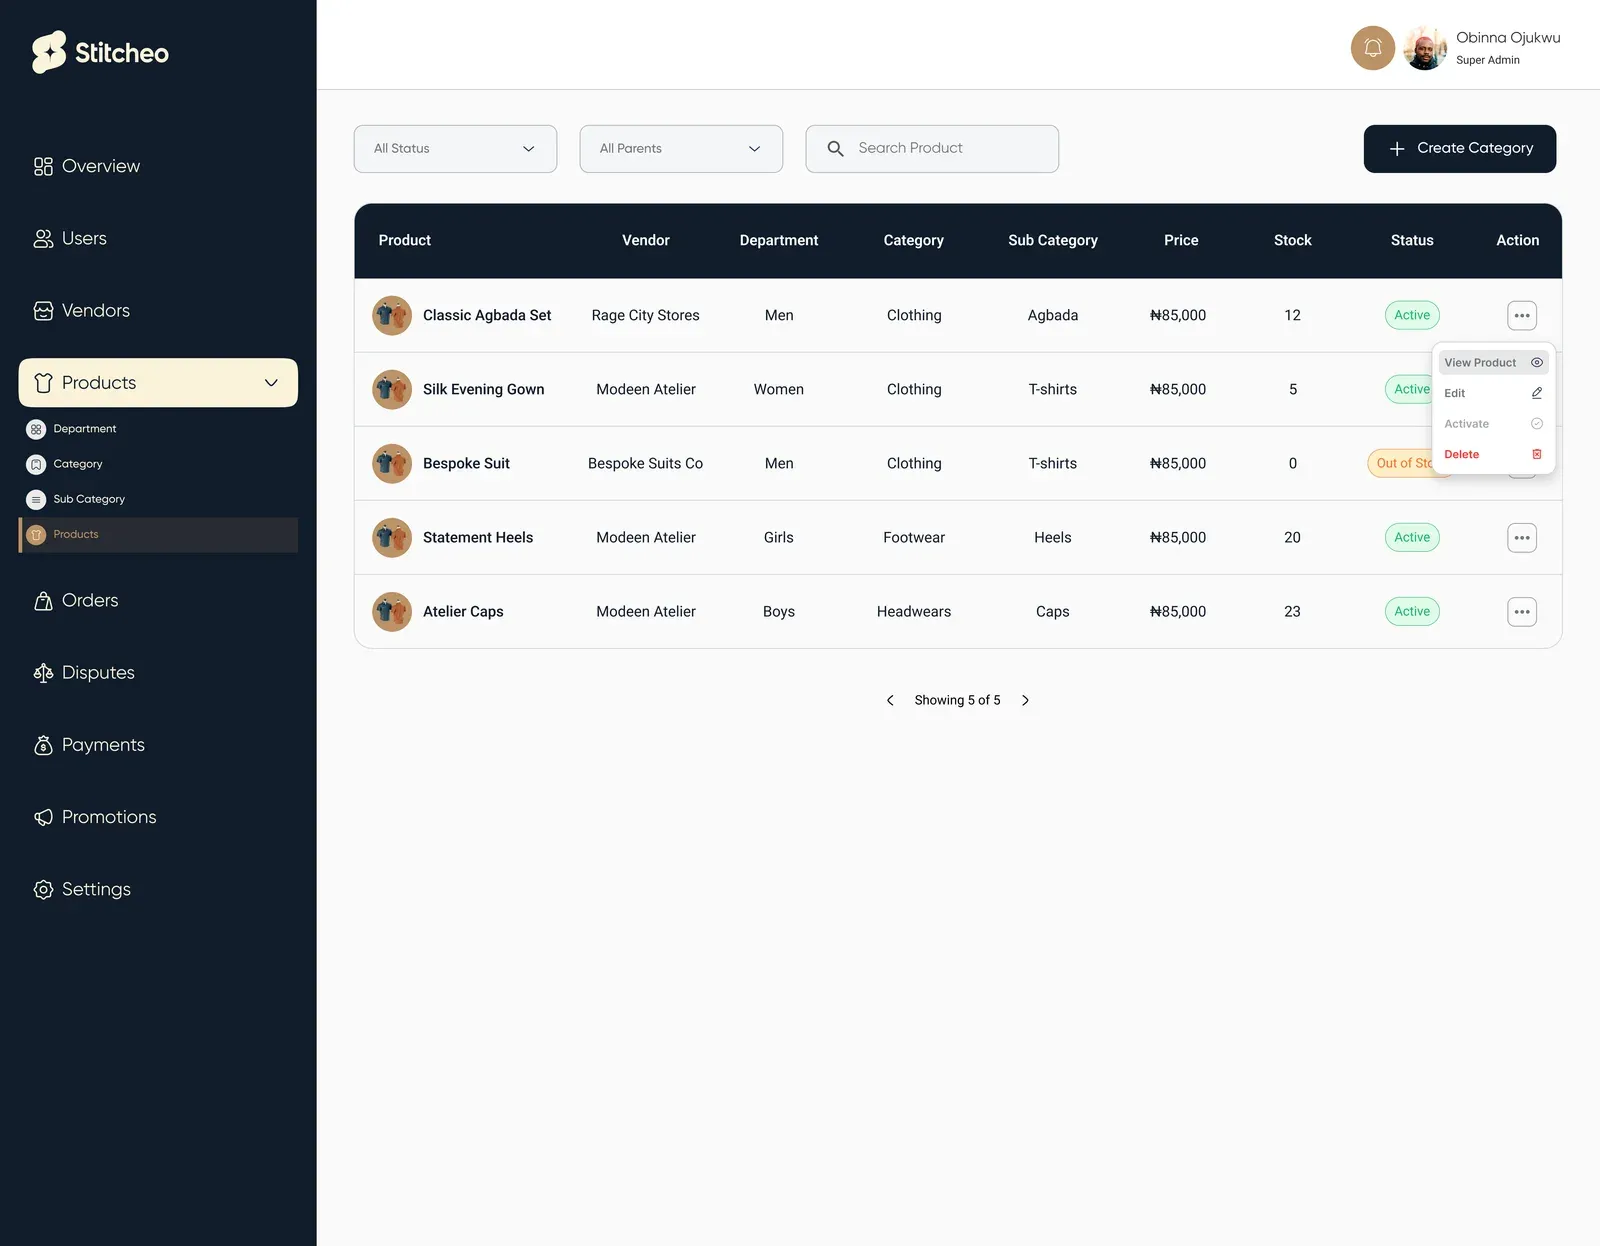Open the All Status dropdown
1600x1246 pixels.
455,149
